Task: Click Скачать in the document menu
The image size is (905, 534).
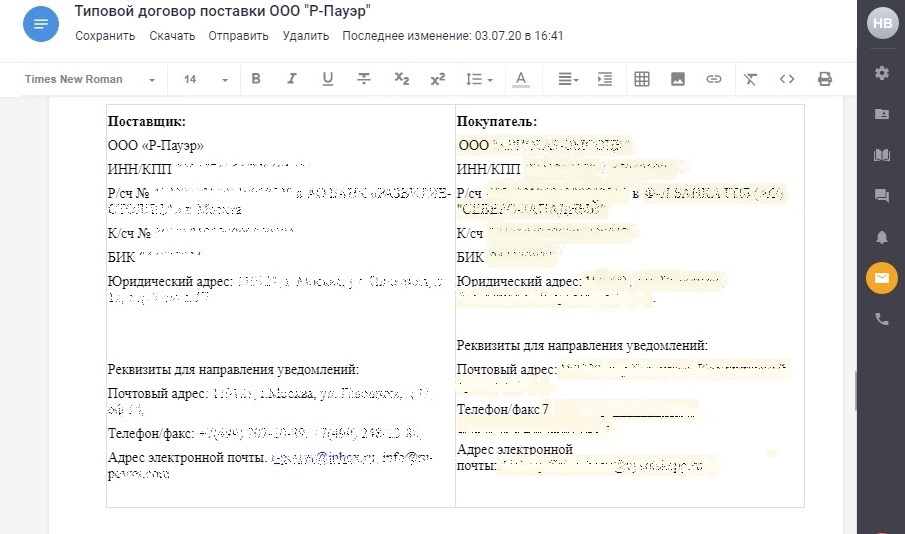Action: [x=172, y=36]
